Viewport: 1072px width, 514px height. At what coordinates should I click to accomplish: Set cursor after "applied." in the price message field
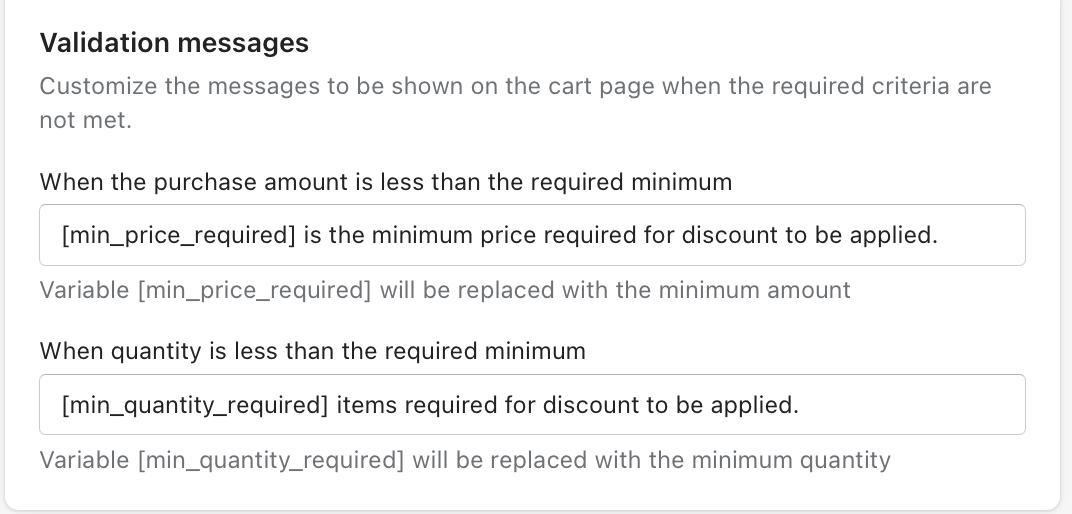click(x=940, y=236)
